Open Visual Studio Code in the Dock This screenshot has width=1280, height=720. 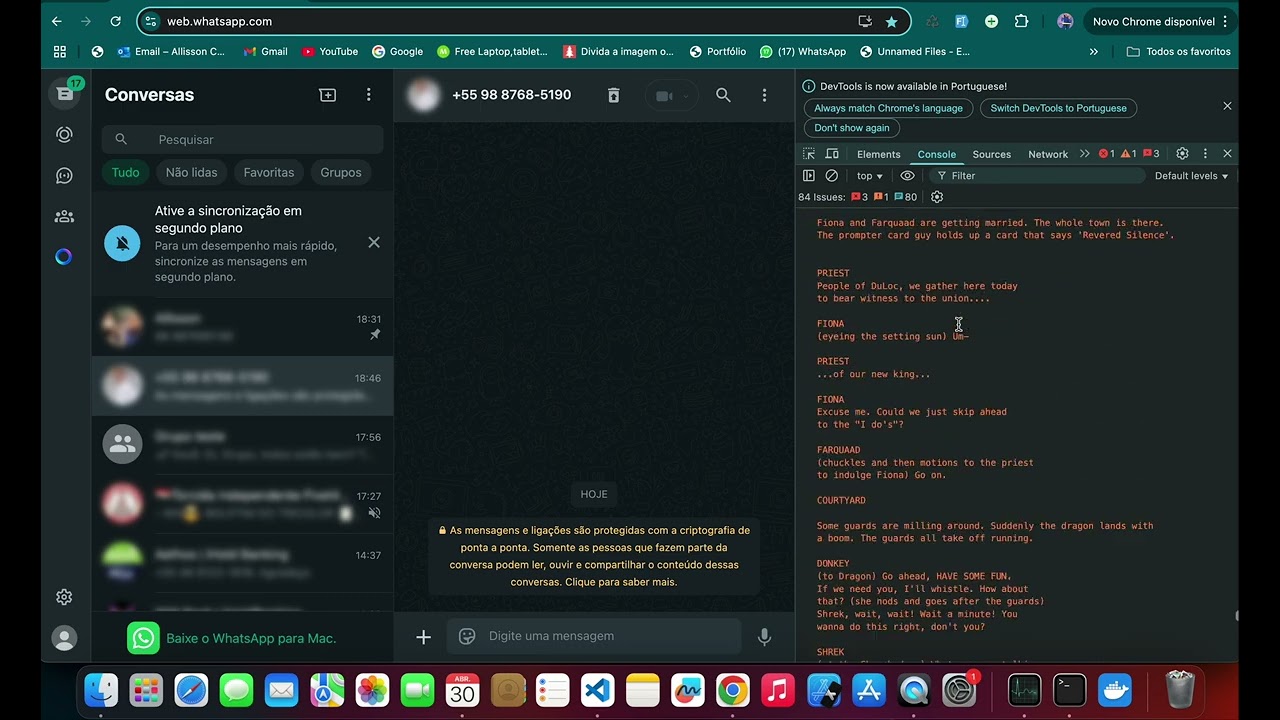pyautogui.click(x=597, y=690)
